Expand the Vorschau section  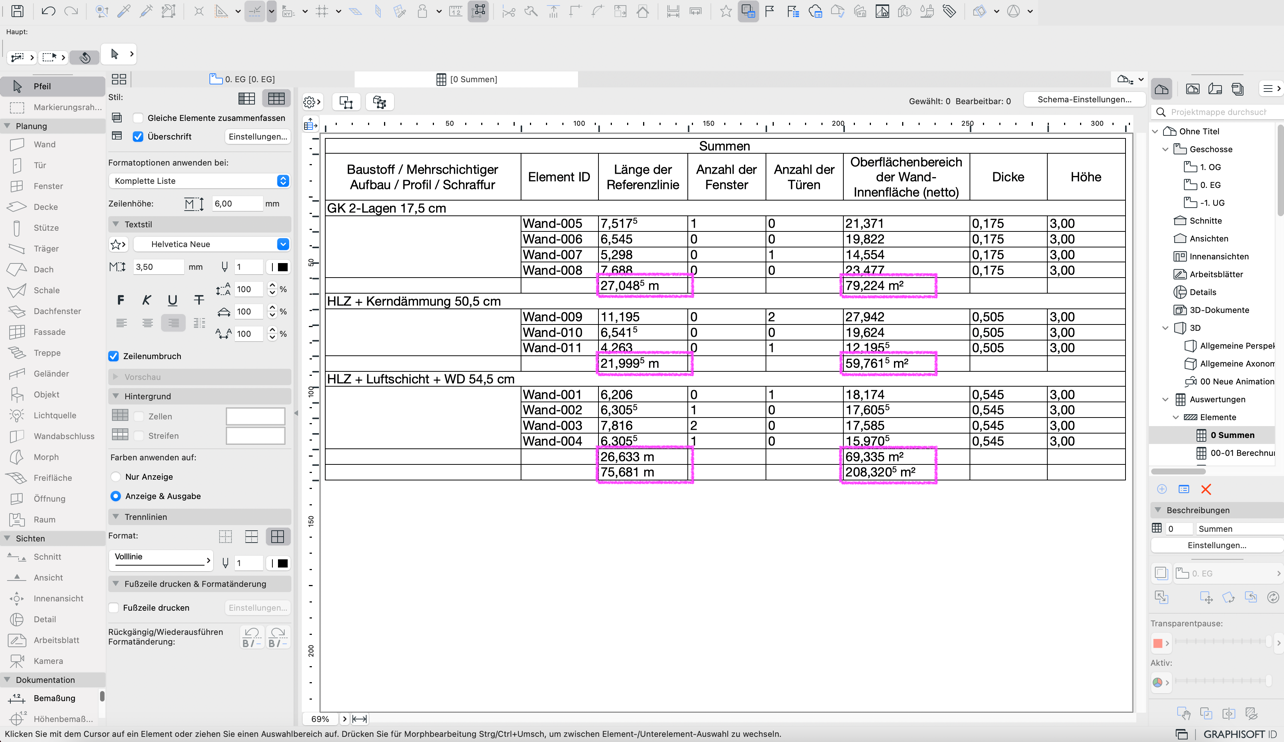click(116, 377)
